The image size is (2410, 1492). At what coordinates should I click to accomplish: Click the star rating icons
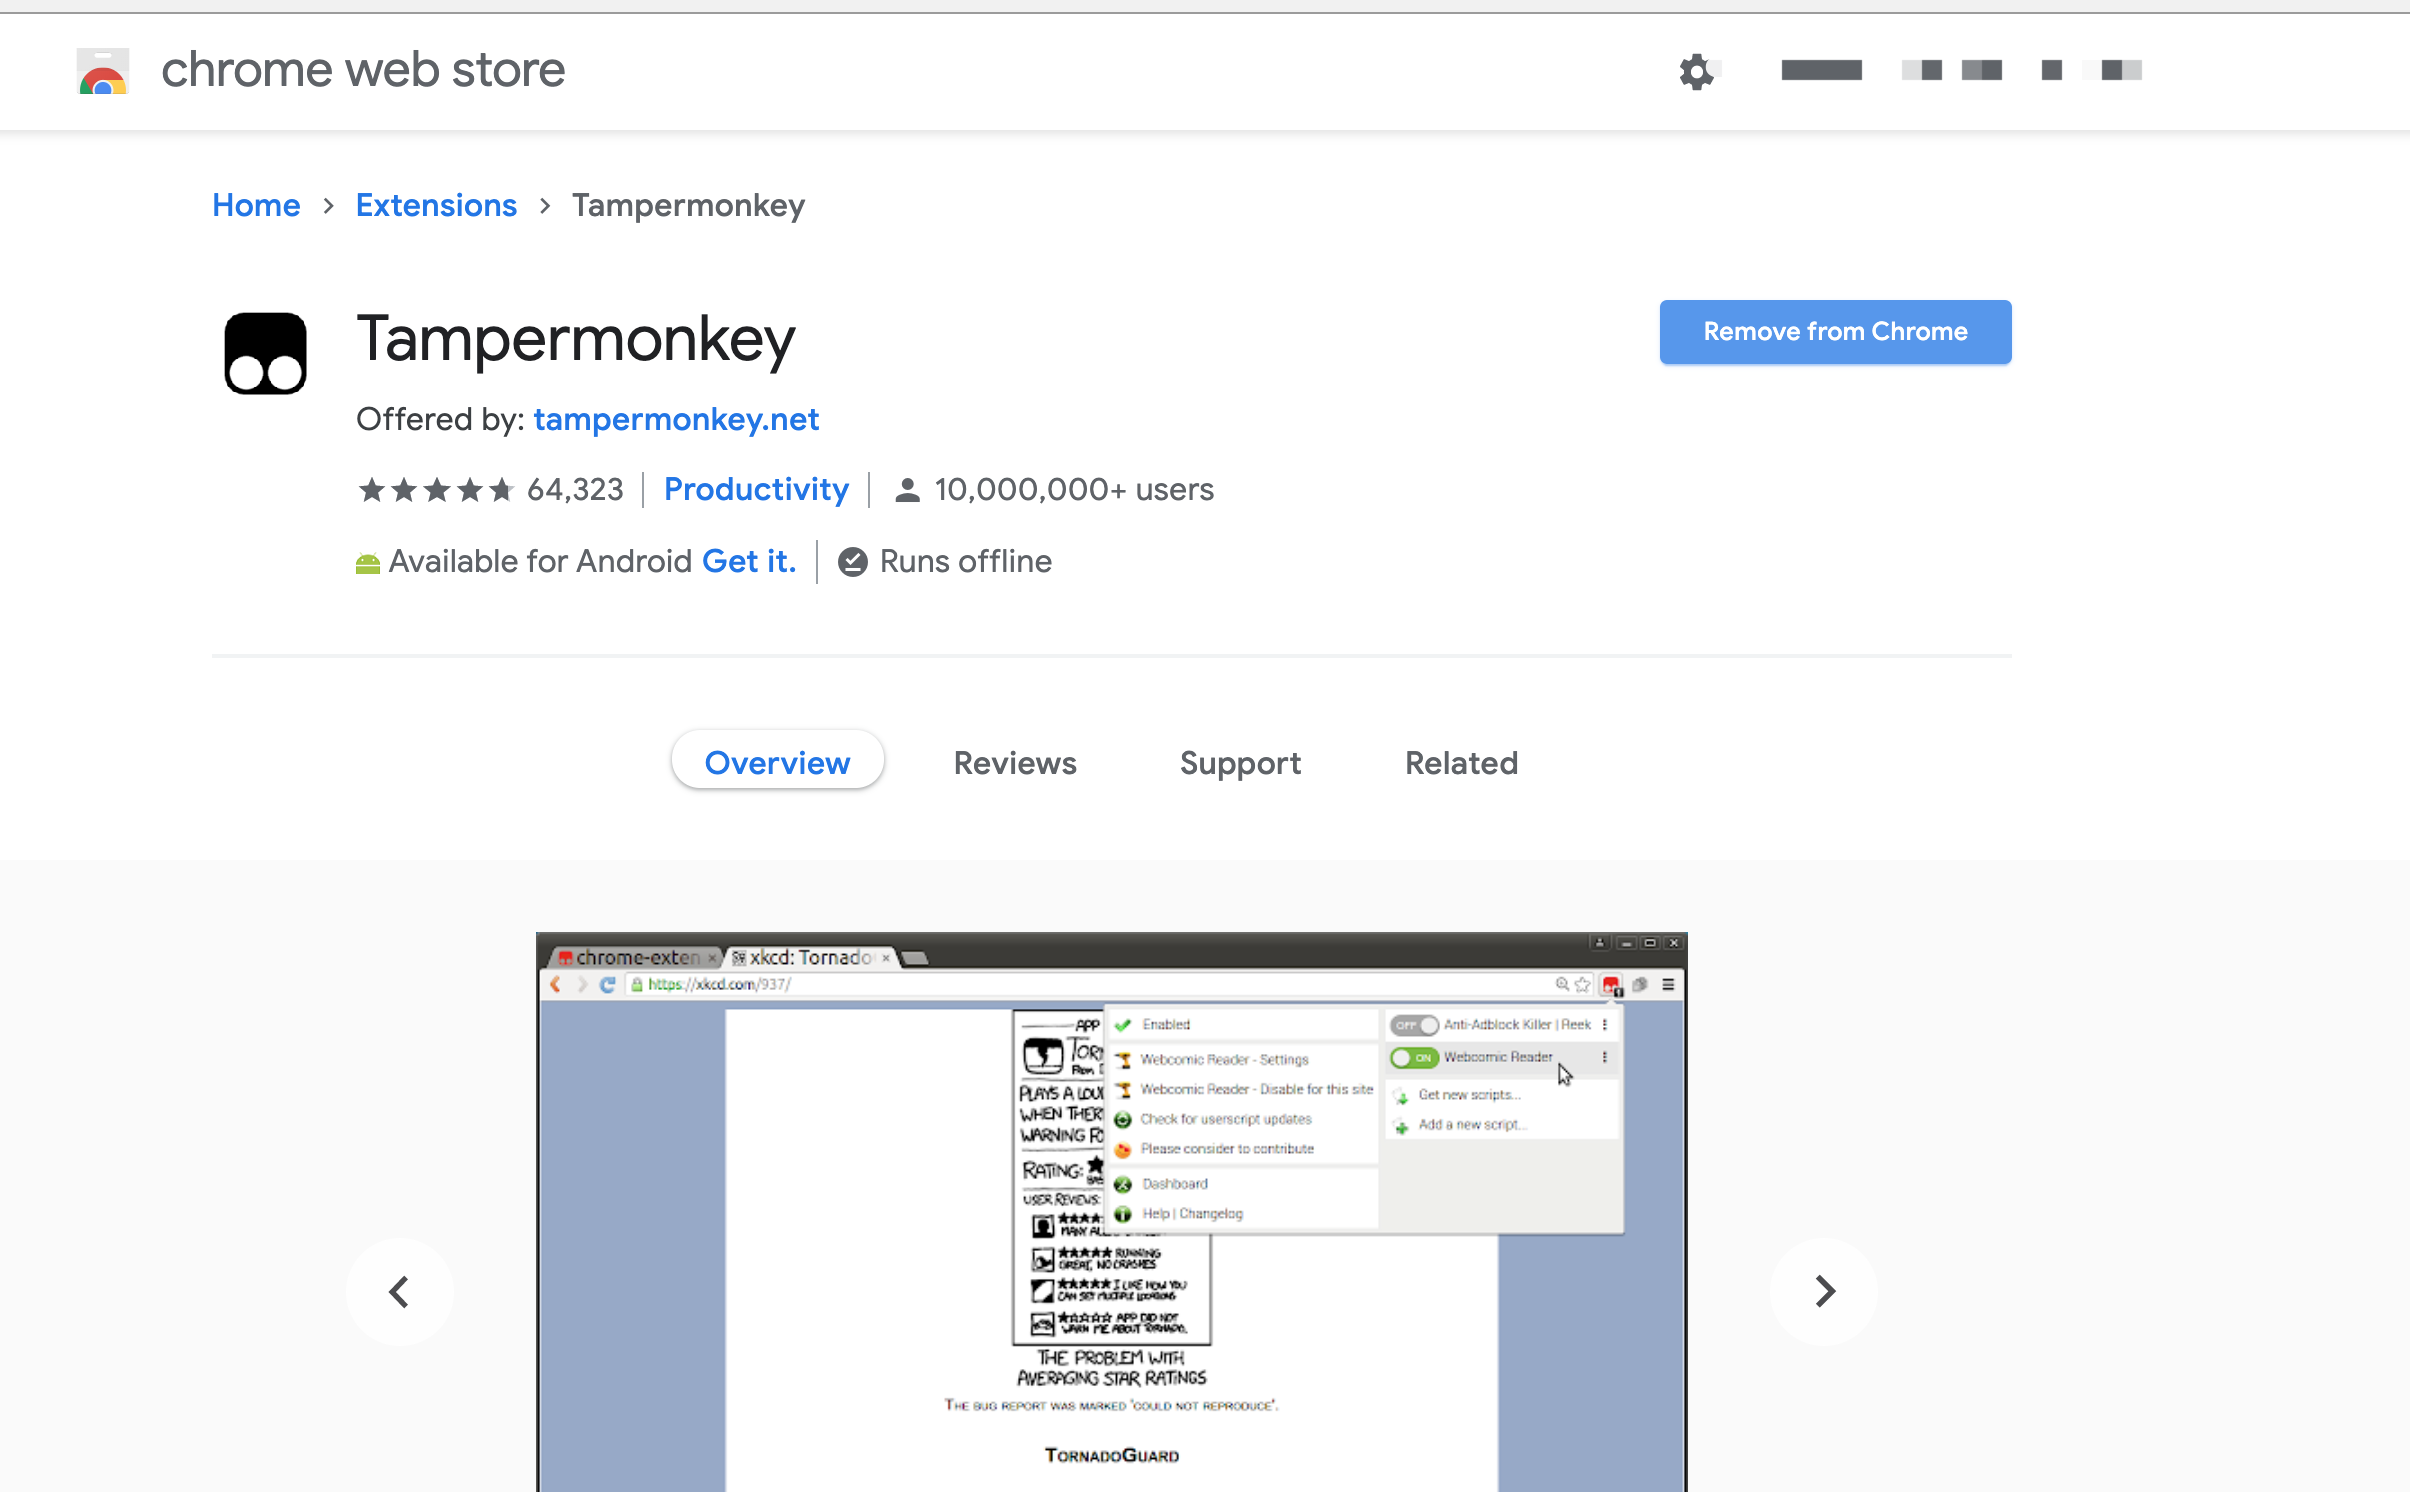coord(436,490)
